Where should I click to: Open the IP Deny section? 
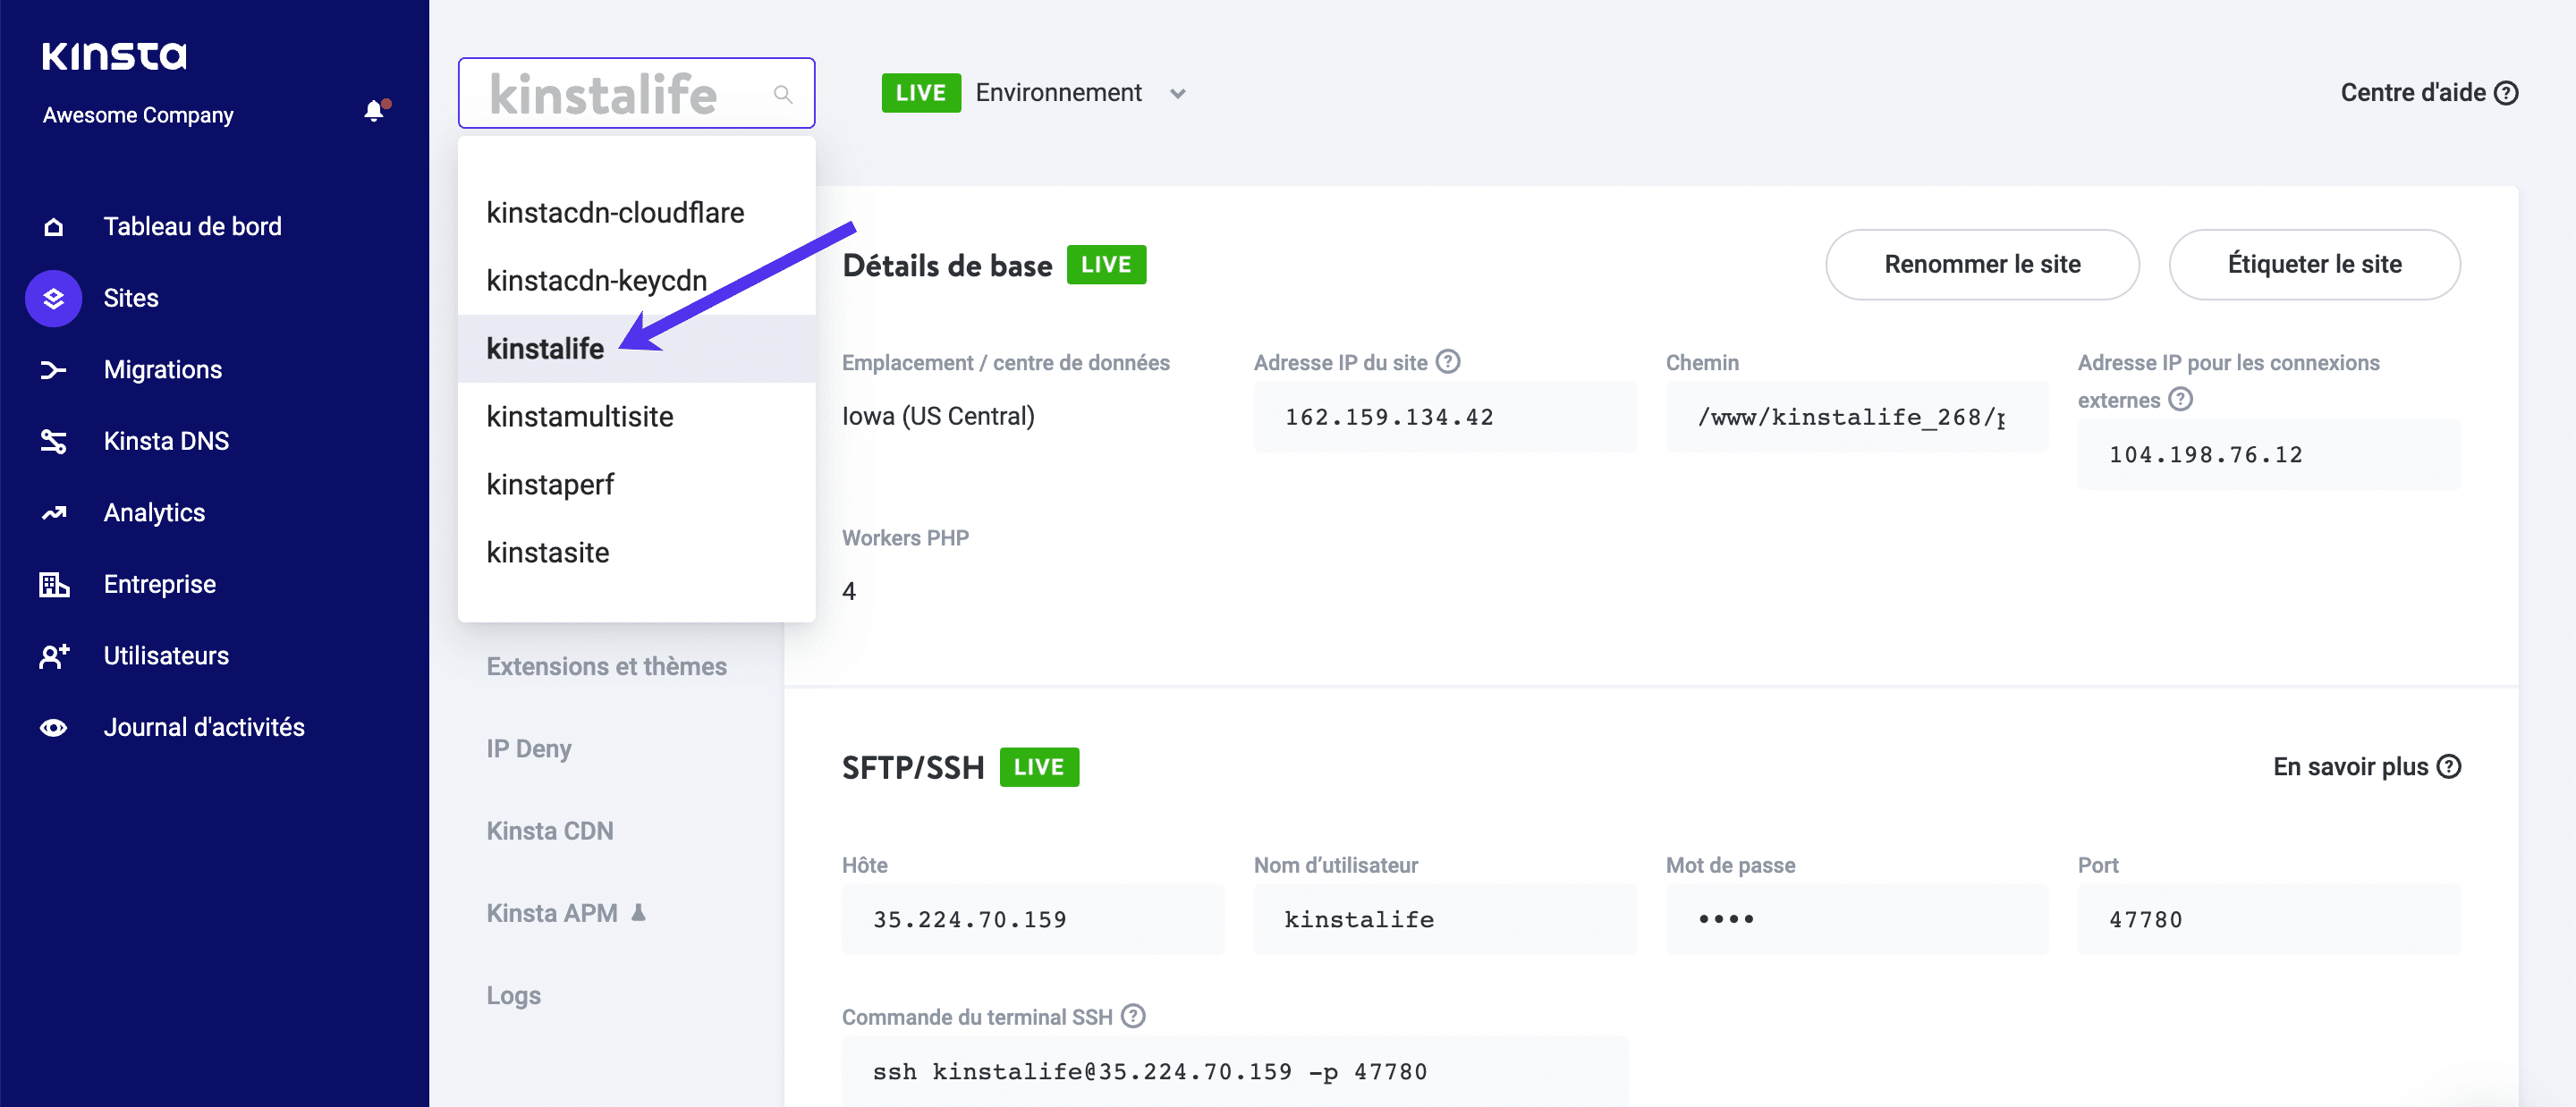click(x=529, y=748)
